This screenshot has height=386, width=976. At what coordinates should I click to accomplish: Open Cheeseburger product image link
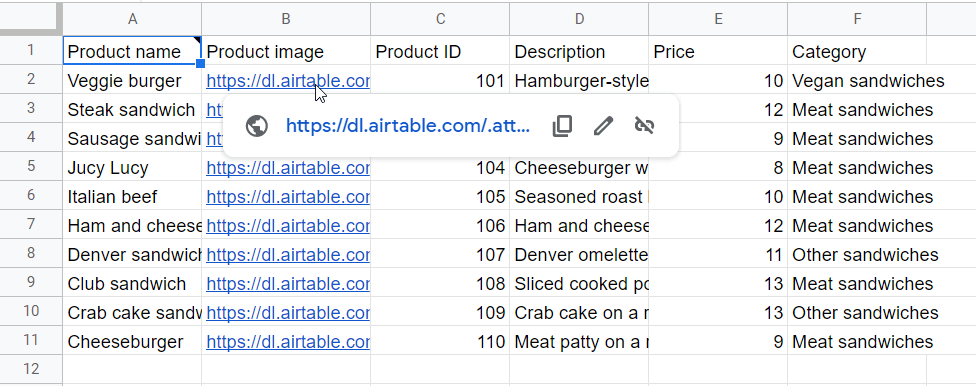(288, 342)
